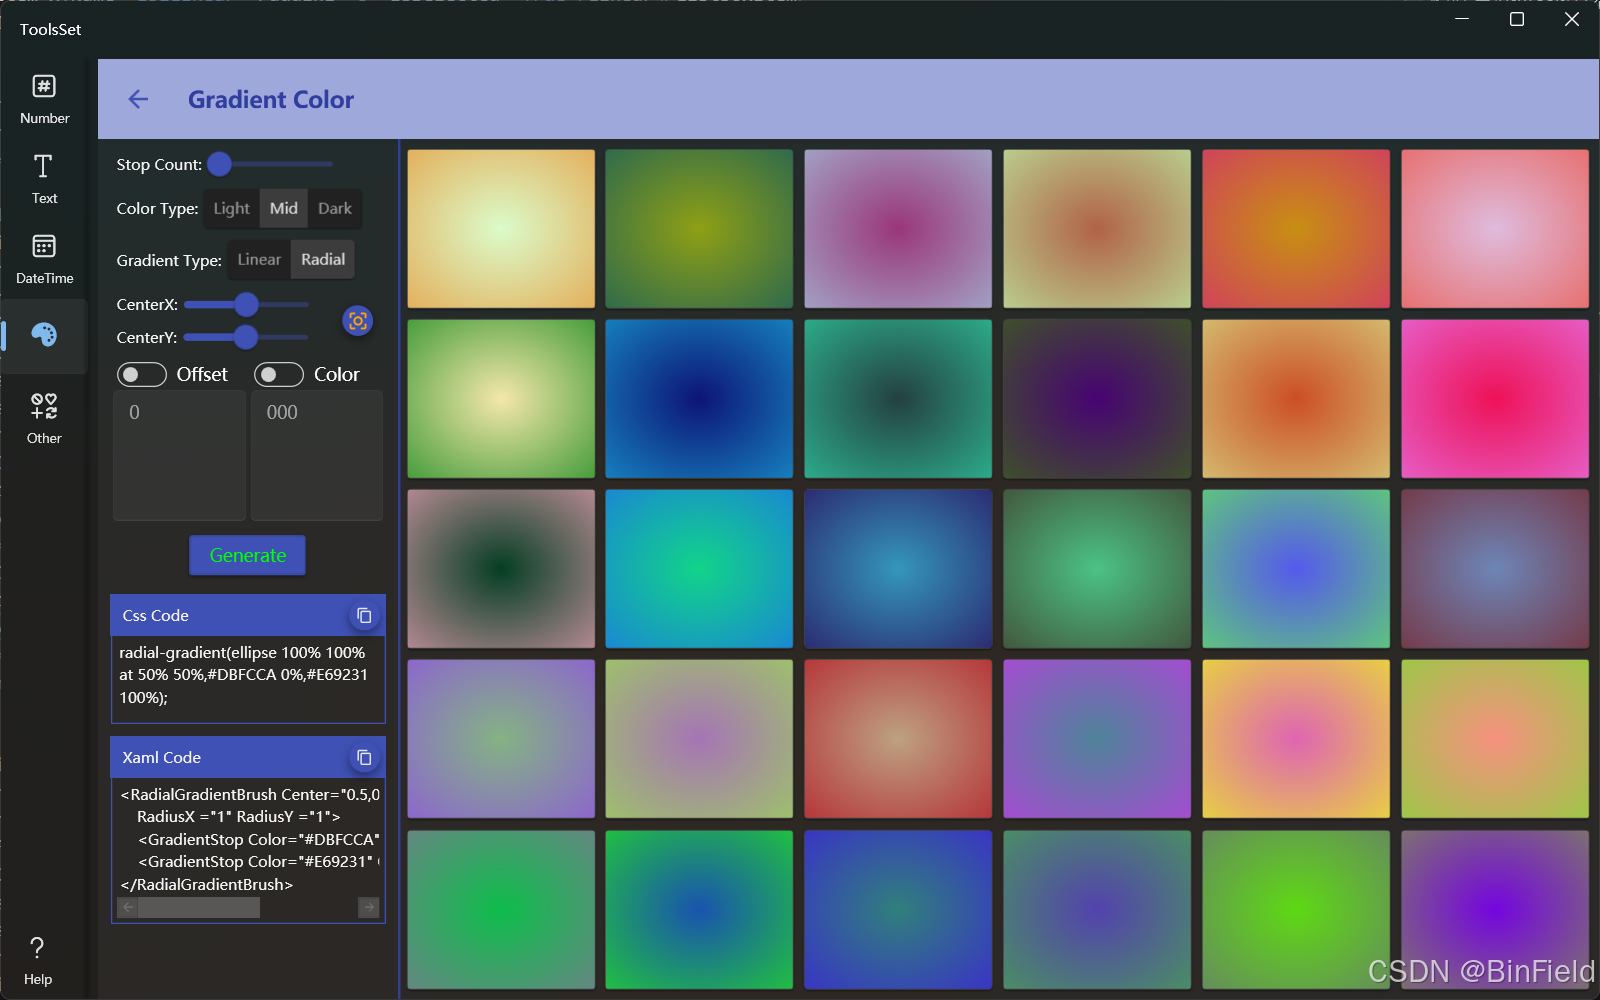This screenshot has height=1000, width=1600.
Task: Select the blue-center mint green gradient swatch
Action: 1296,569
